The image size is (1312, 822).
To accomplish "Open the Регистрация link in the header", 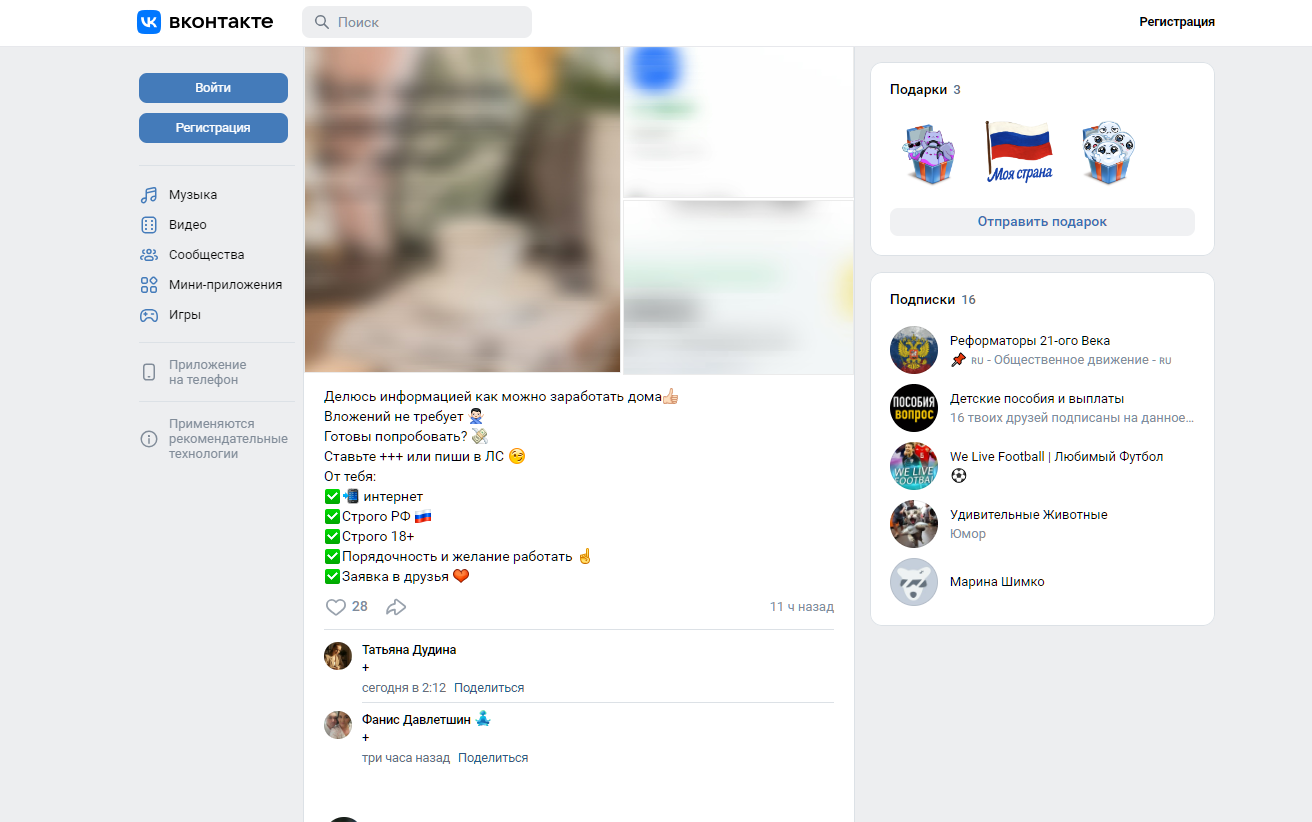I will 1177,22.
